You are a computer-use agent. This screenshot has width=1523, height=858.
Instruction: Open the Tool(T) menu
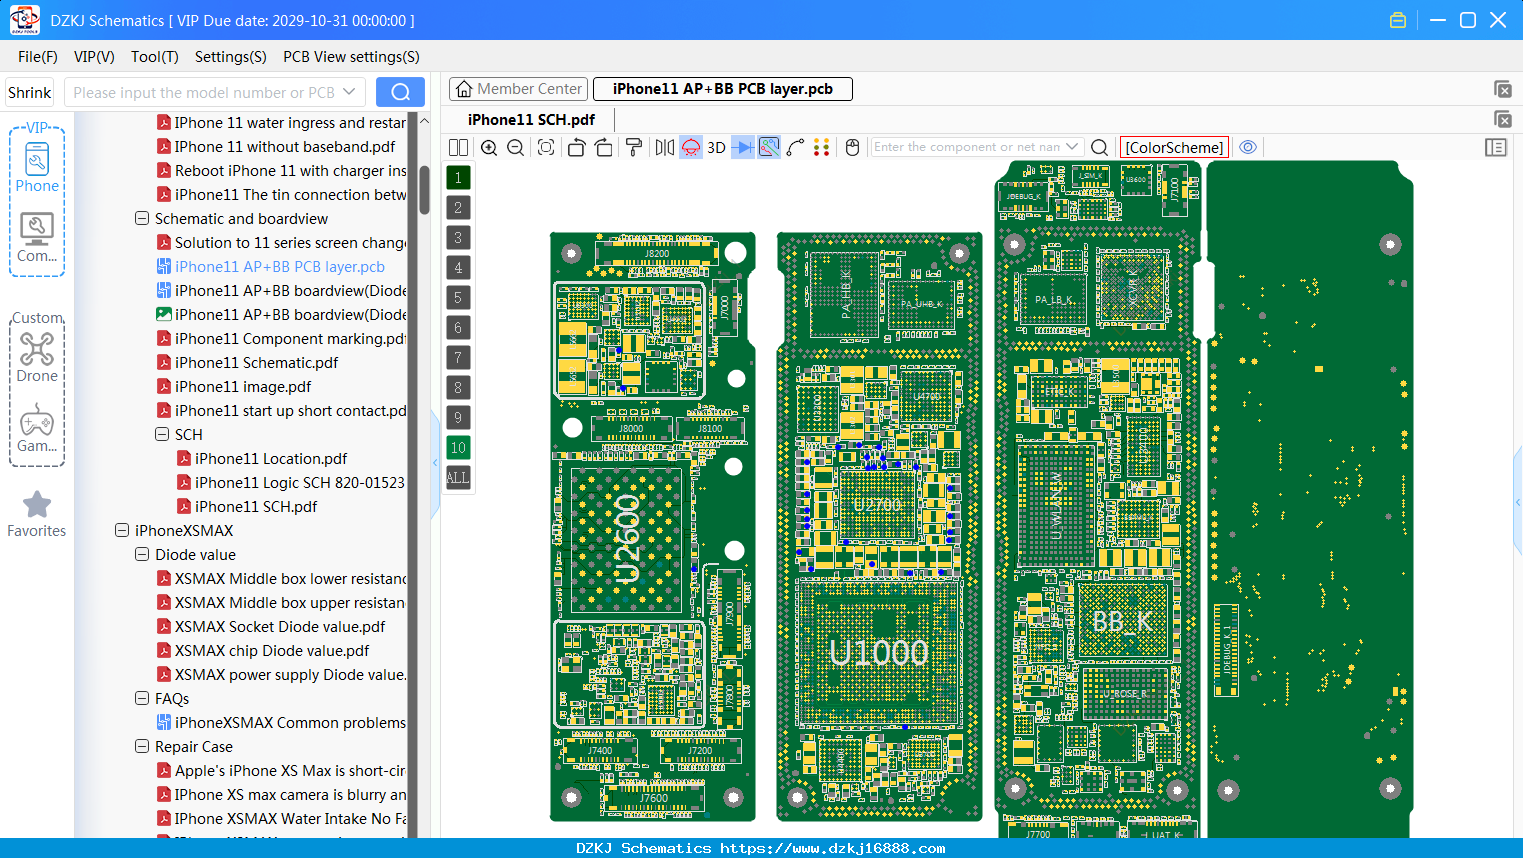pos(155,57)
